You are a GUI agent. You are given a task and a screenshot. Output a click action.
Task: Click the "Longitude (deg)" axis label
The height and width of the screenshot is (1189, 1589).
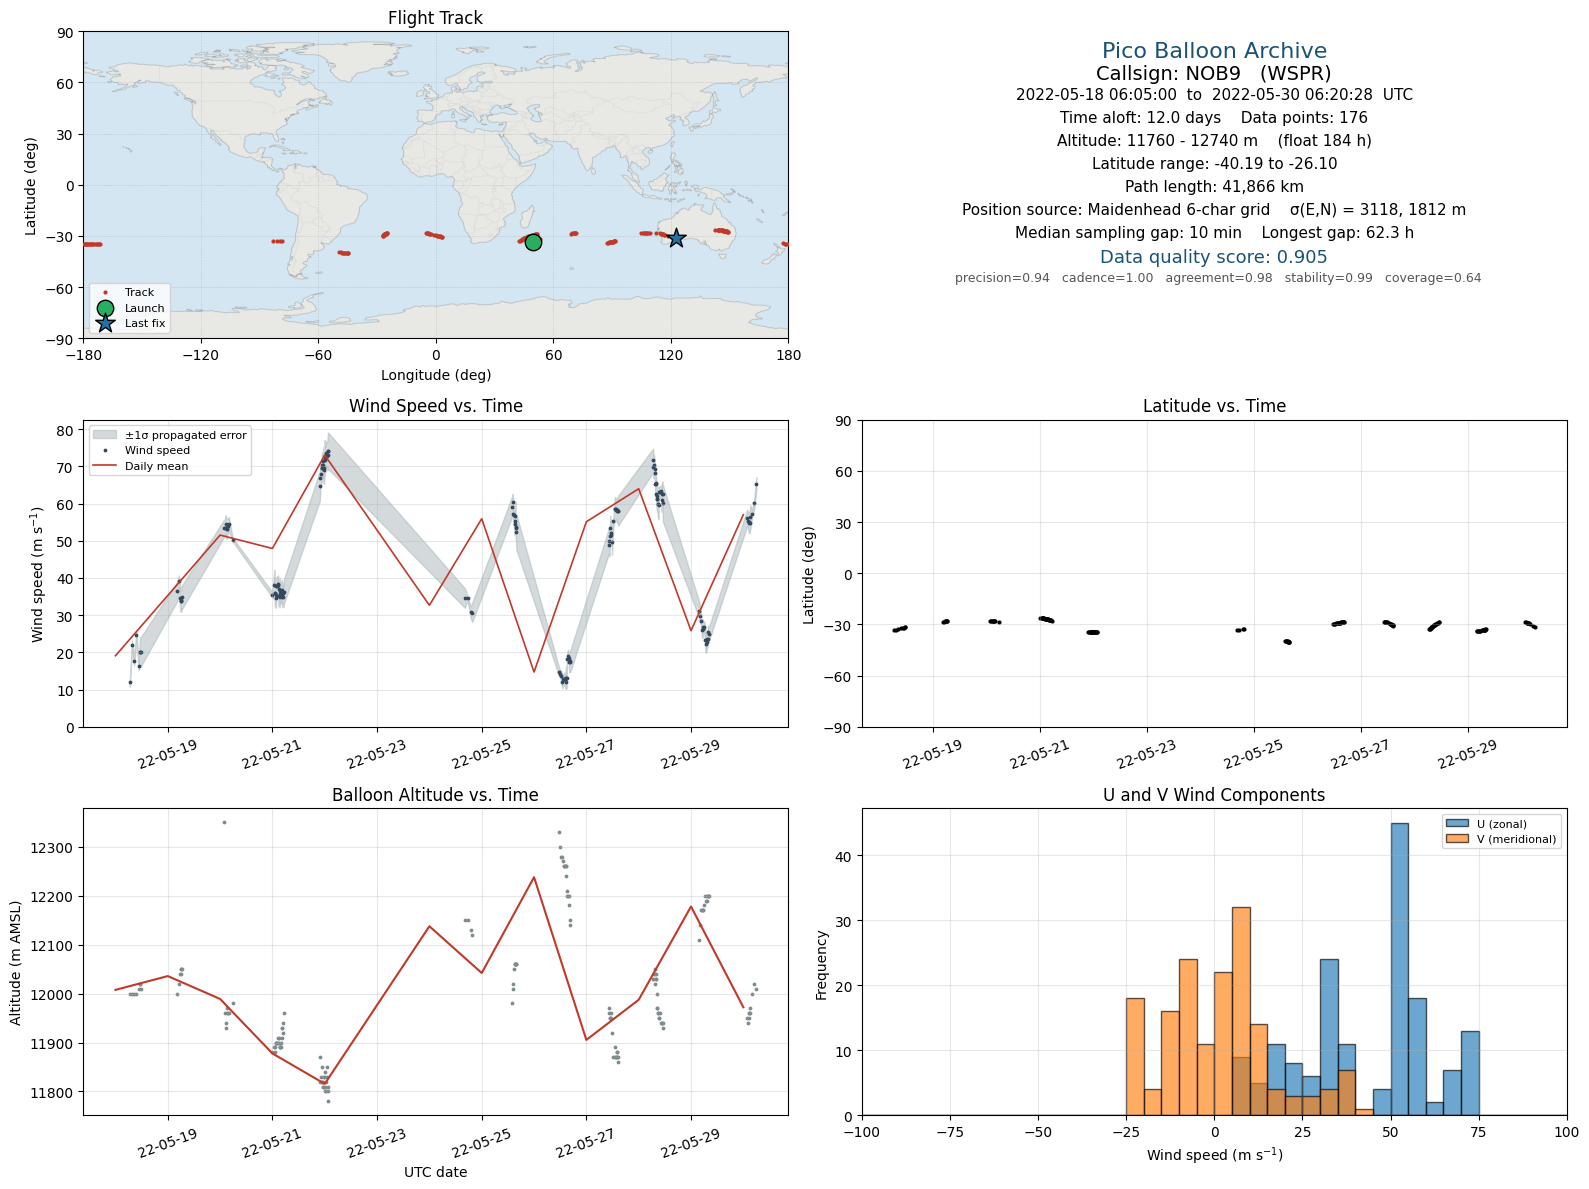436,375
